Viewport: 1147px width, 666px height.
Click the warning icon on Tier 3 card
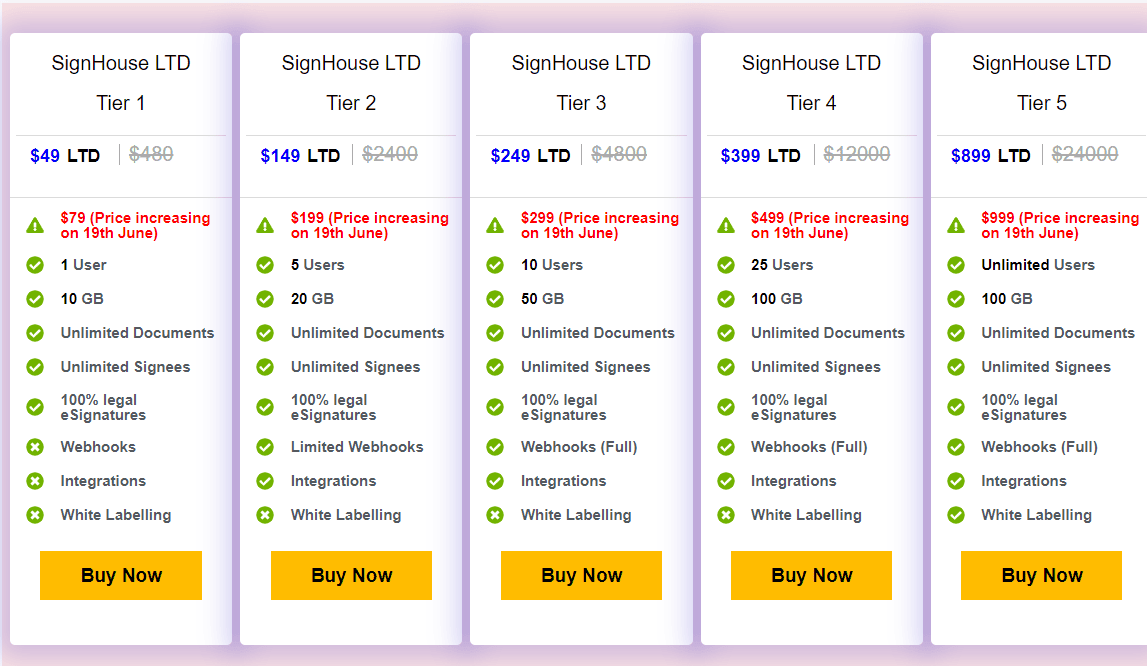[x=494, y=225]
